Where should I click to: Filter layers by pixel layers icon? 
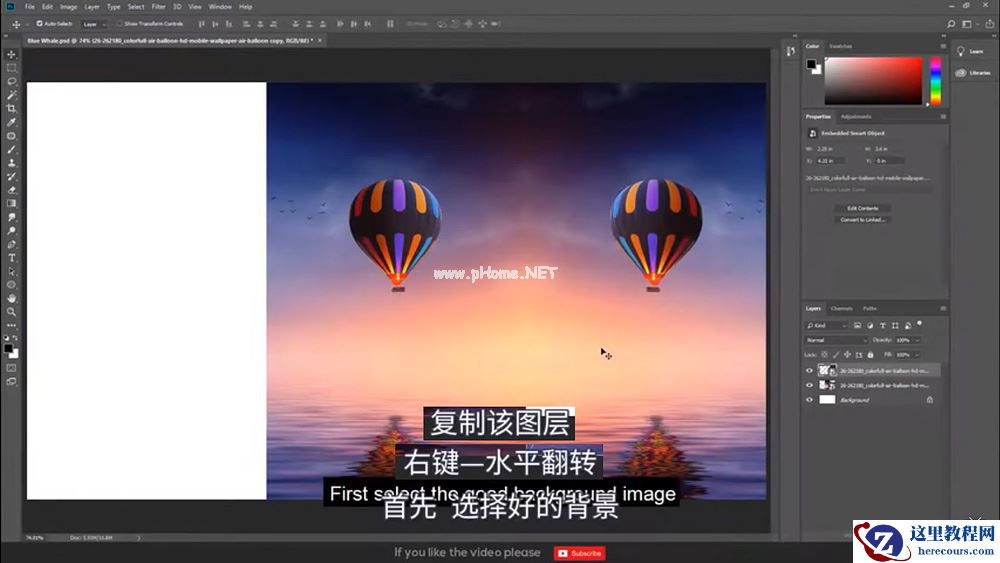coord(858,326)
